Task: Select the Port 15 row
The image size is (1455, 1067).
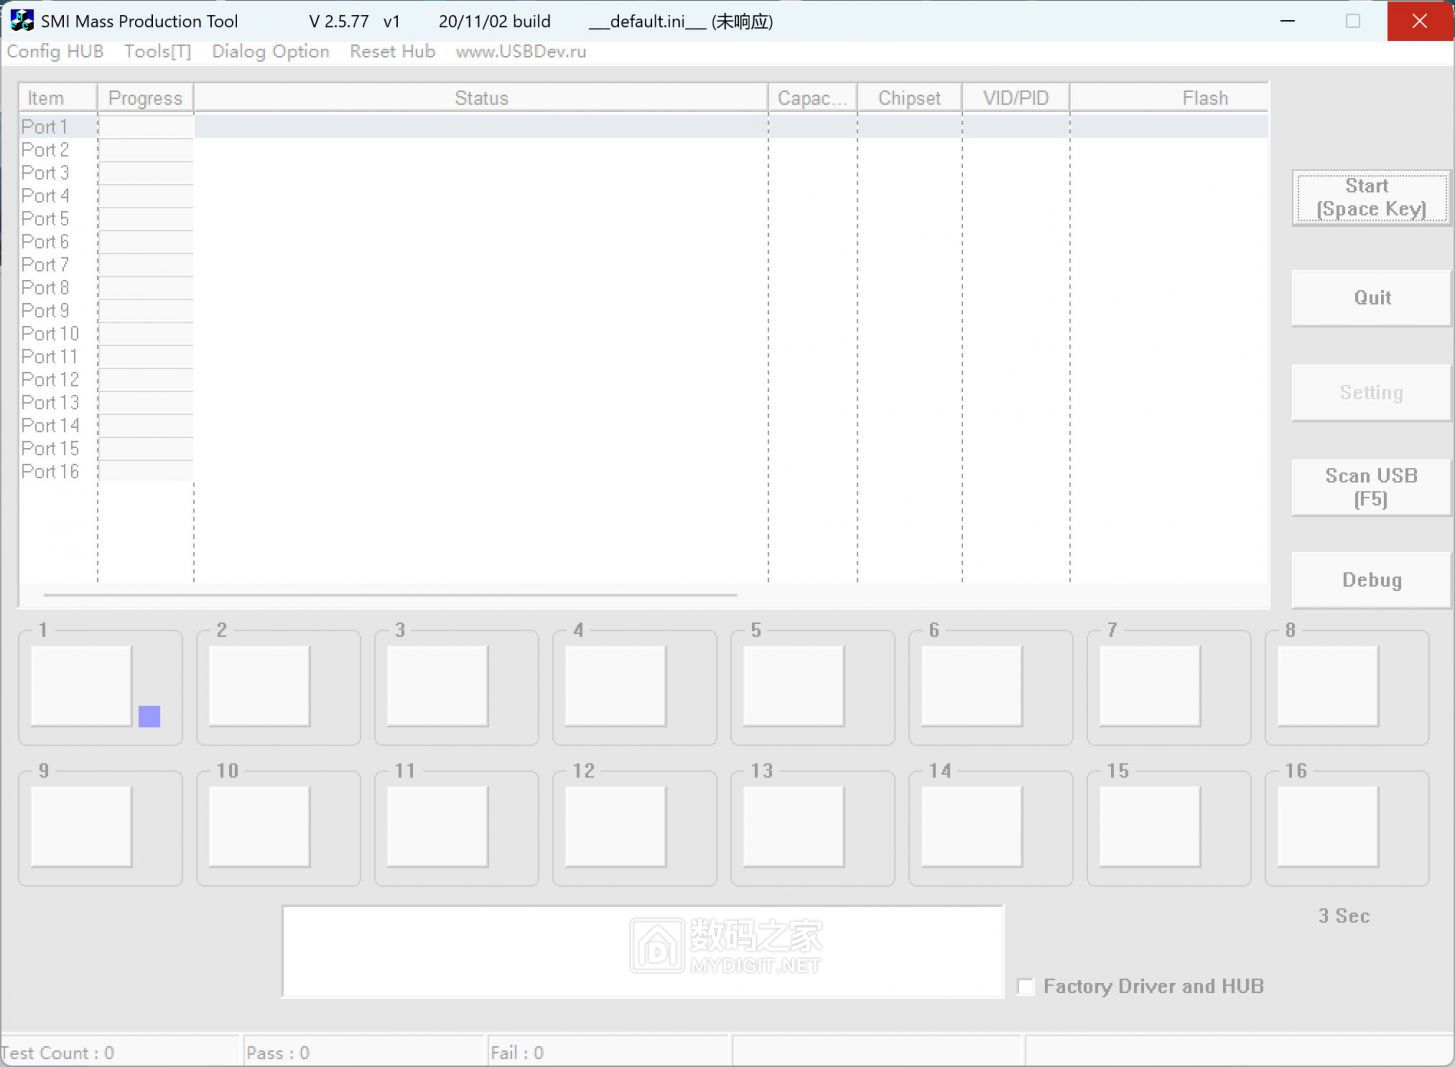Action: coord(643,449)
